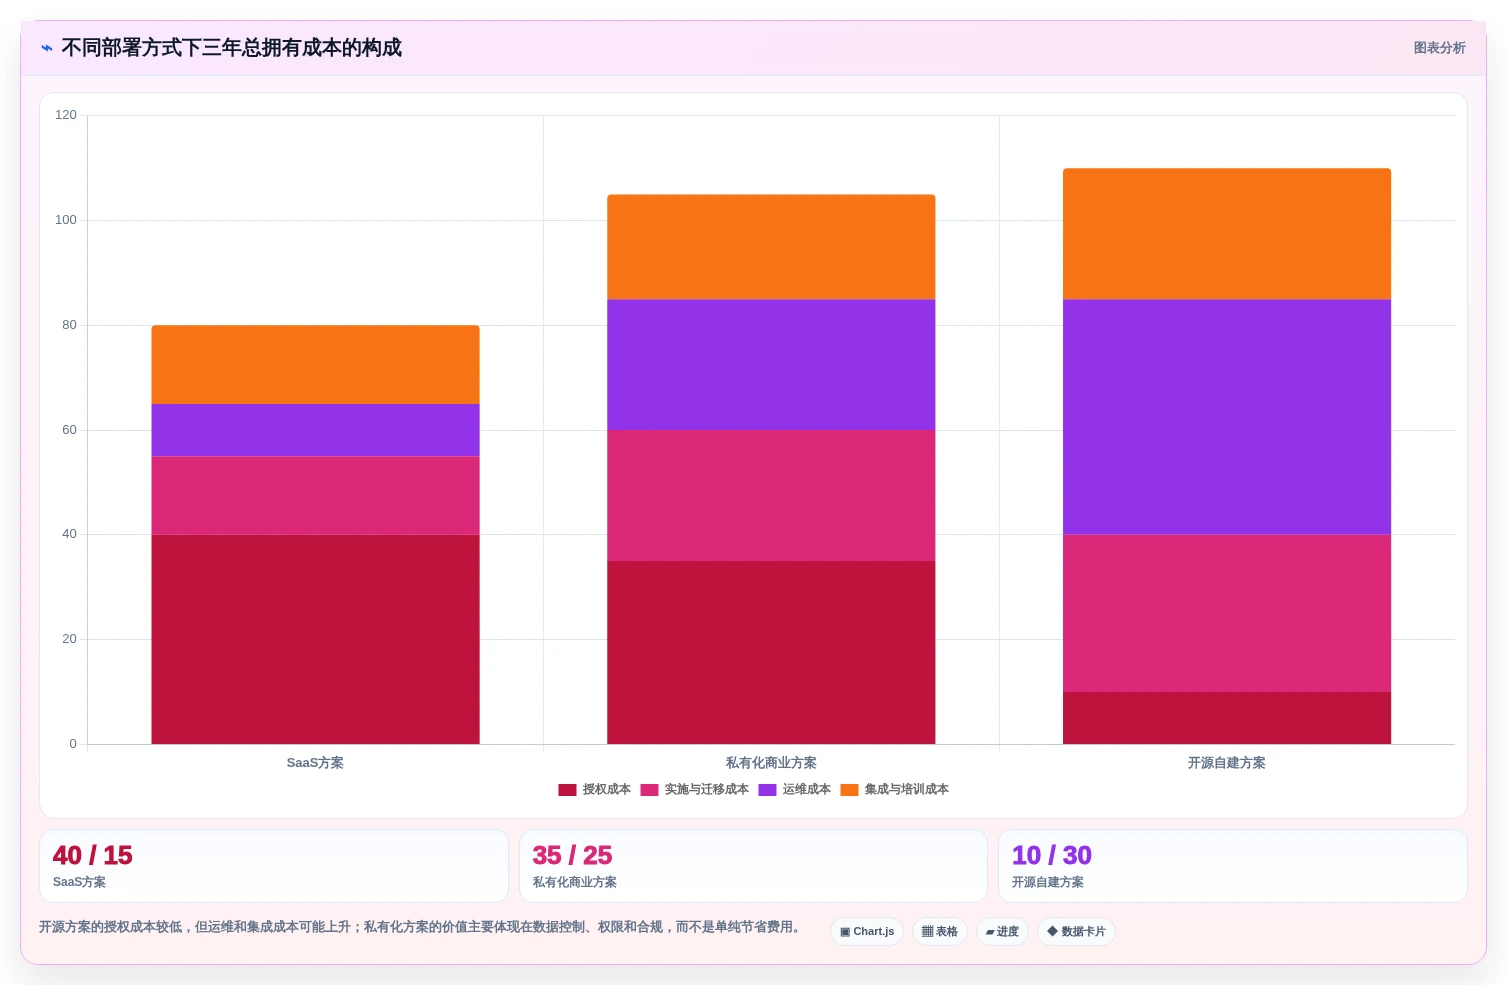
Task: Click the SaaS方案 orange 集成与培训成本 segment
Action: tap(315, 365)
